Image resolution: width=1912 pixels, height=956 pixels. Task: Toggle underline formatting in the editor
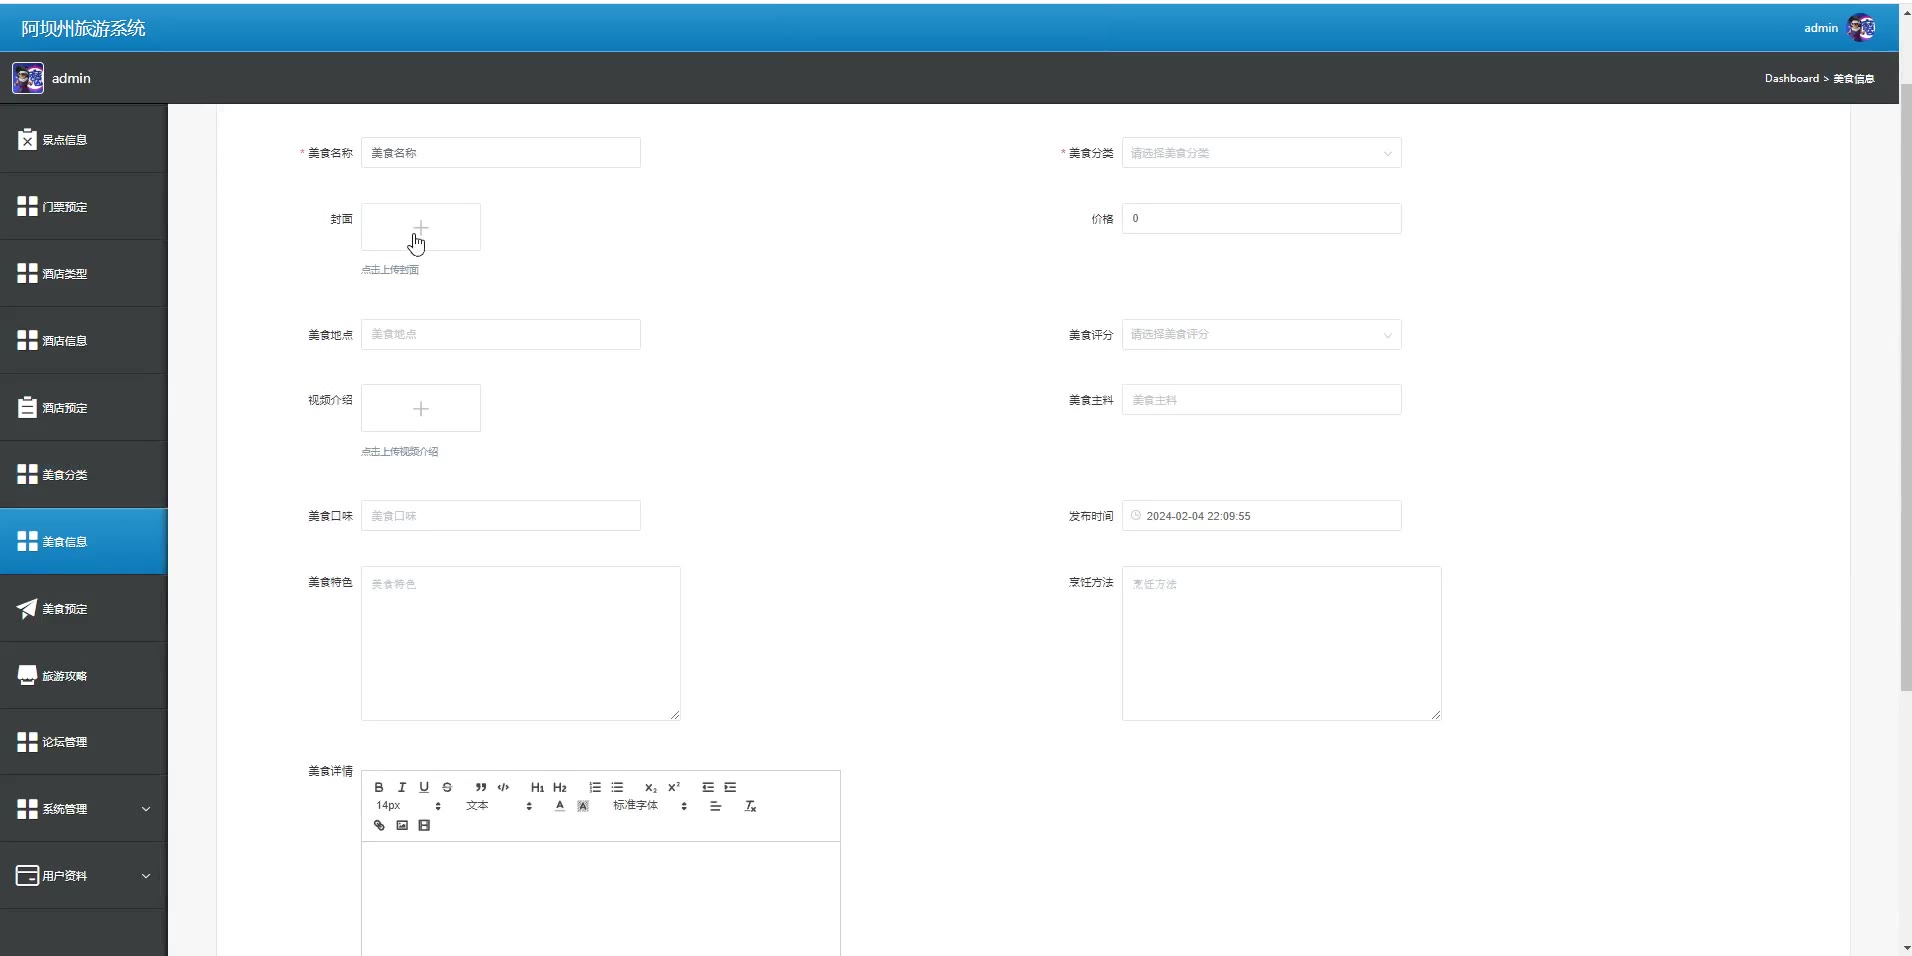[424, 787]
